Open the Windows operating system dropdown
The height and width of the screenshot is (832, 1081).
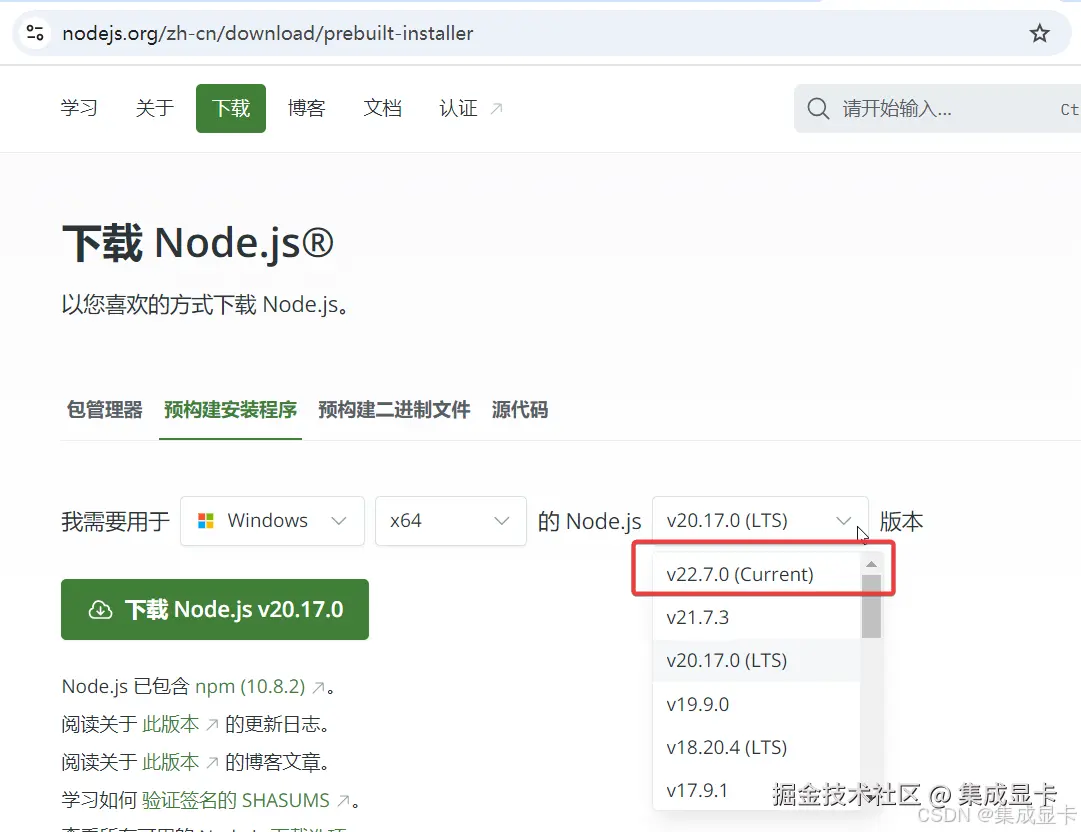click(272, 521)
